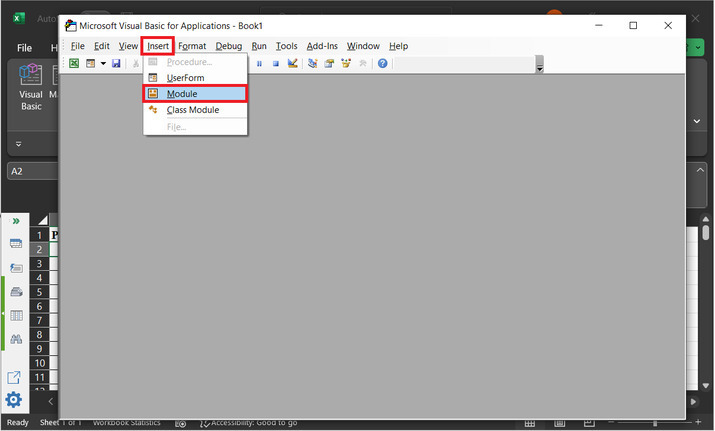Open the Edit menu
The height and width of the screenshot is (431, 715).
(102, 46)
